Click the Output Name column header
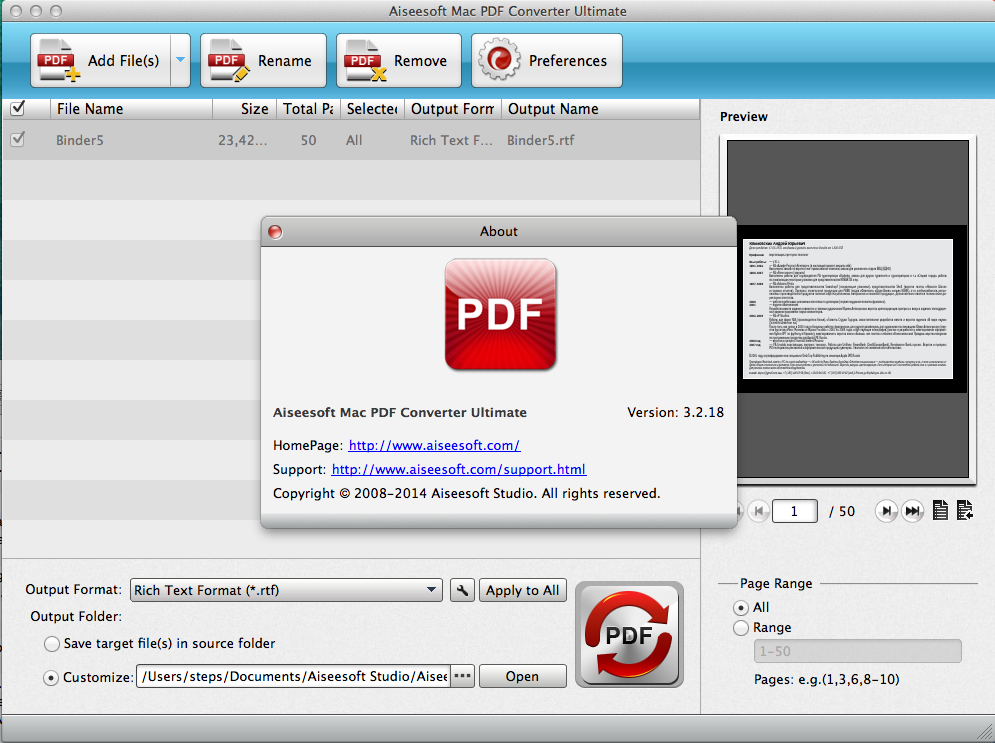 [600, 109]
